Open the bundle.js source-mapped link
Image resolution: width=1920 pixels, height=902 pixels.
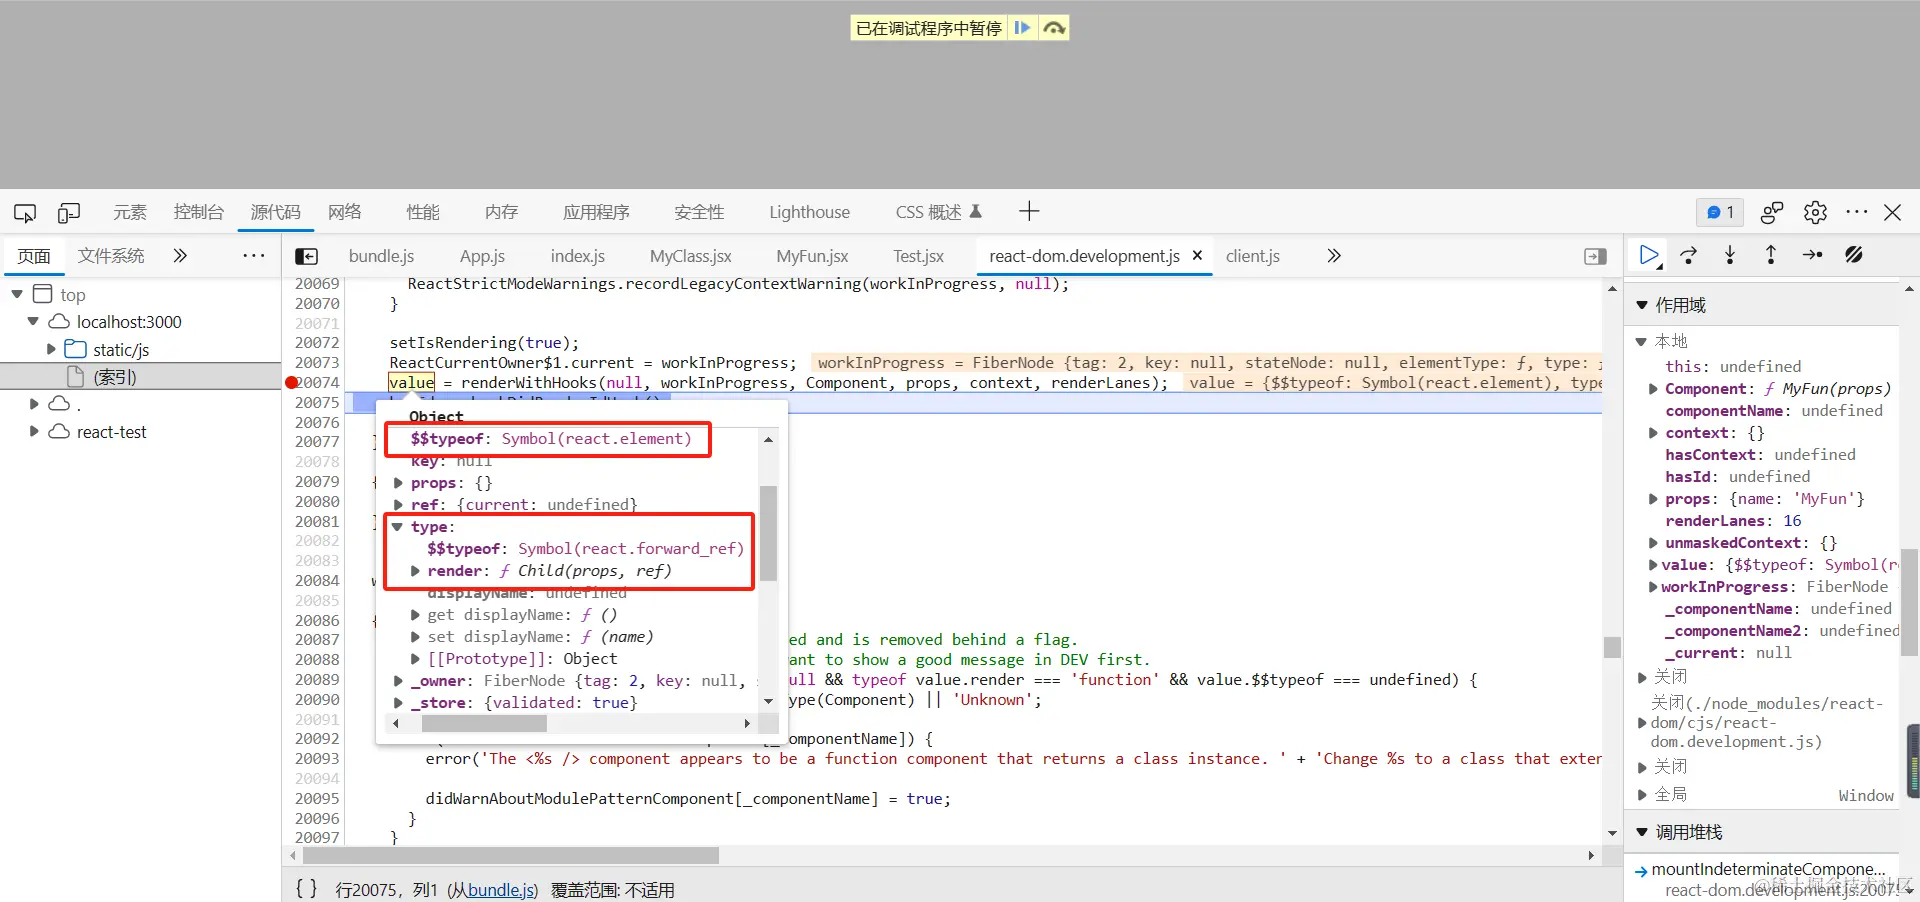click(x=502, y=889)
